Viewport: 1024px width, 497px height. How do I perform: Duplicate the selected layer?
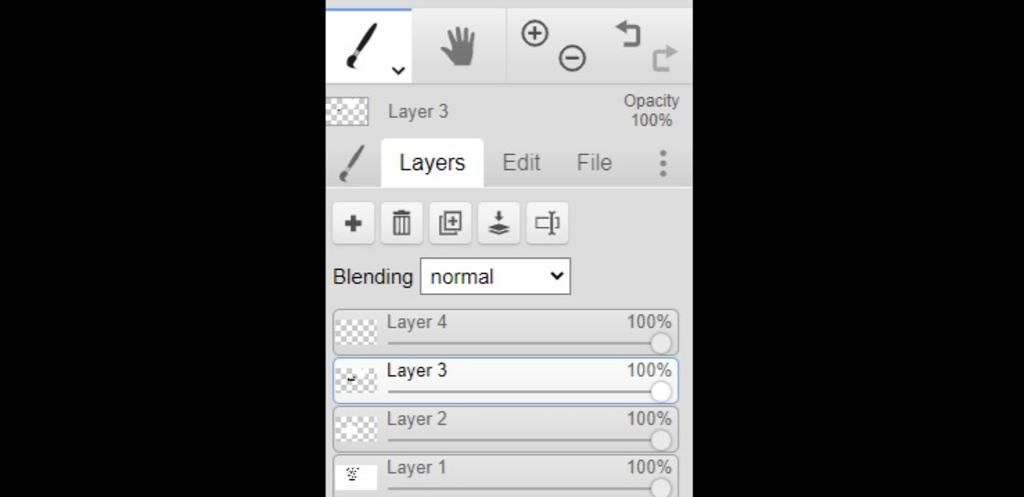[450, 223]
